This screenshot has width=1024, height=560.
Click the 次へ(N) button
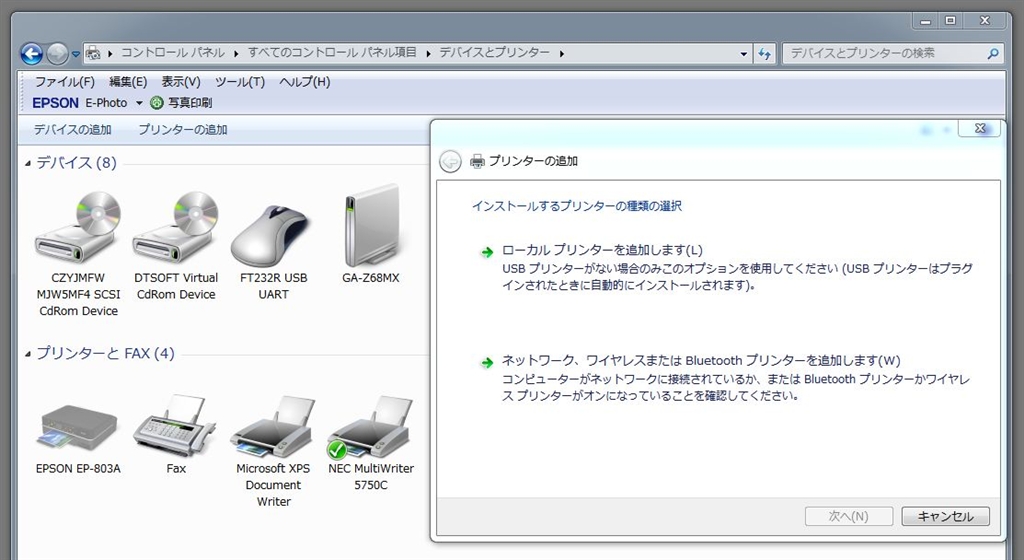coord(849,516)
